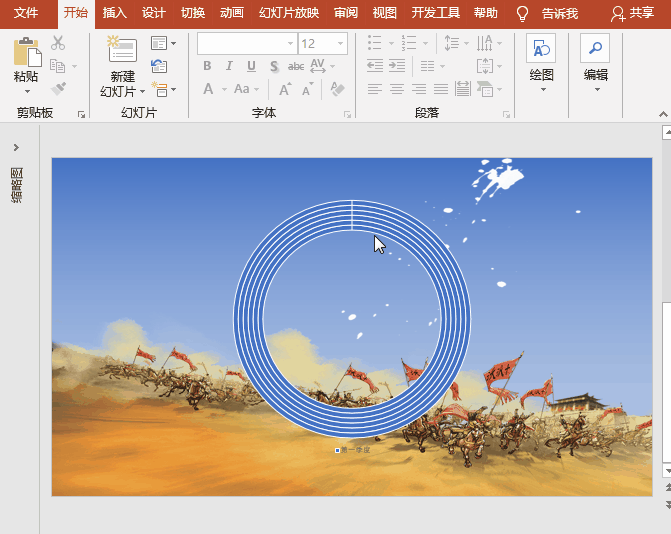Open the font size dropdown
671x534 pixels.
[341, 43]
